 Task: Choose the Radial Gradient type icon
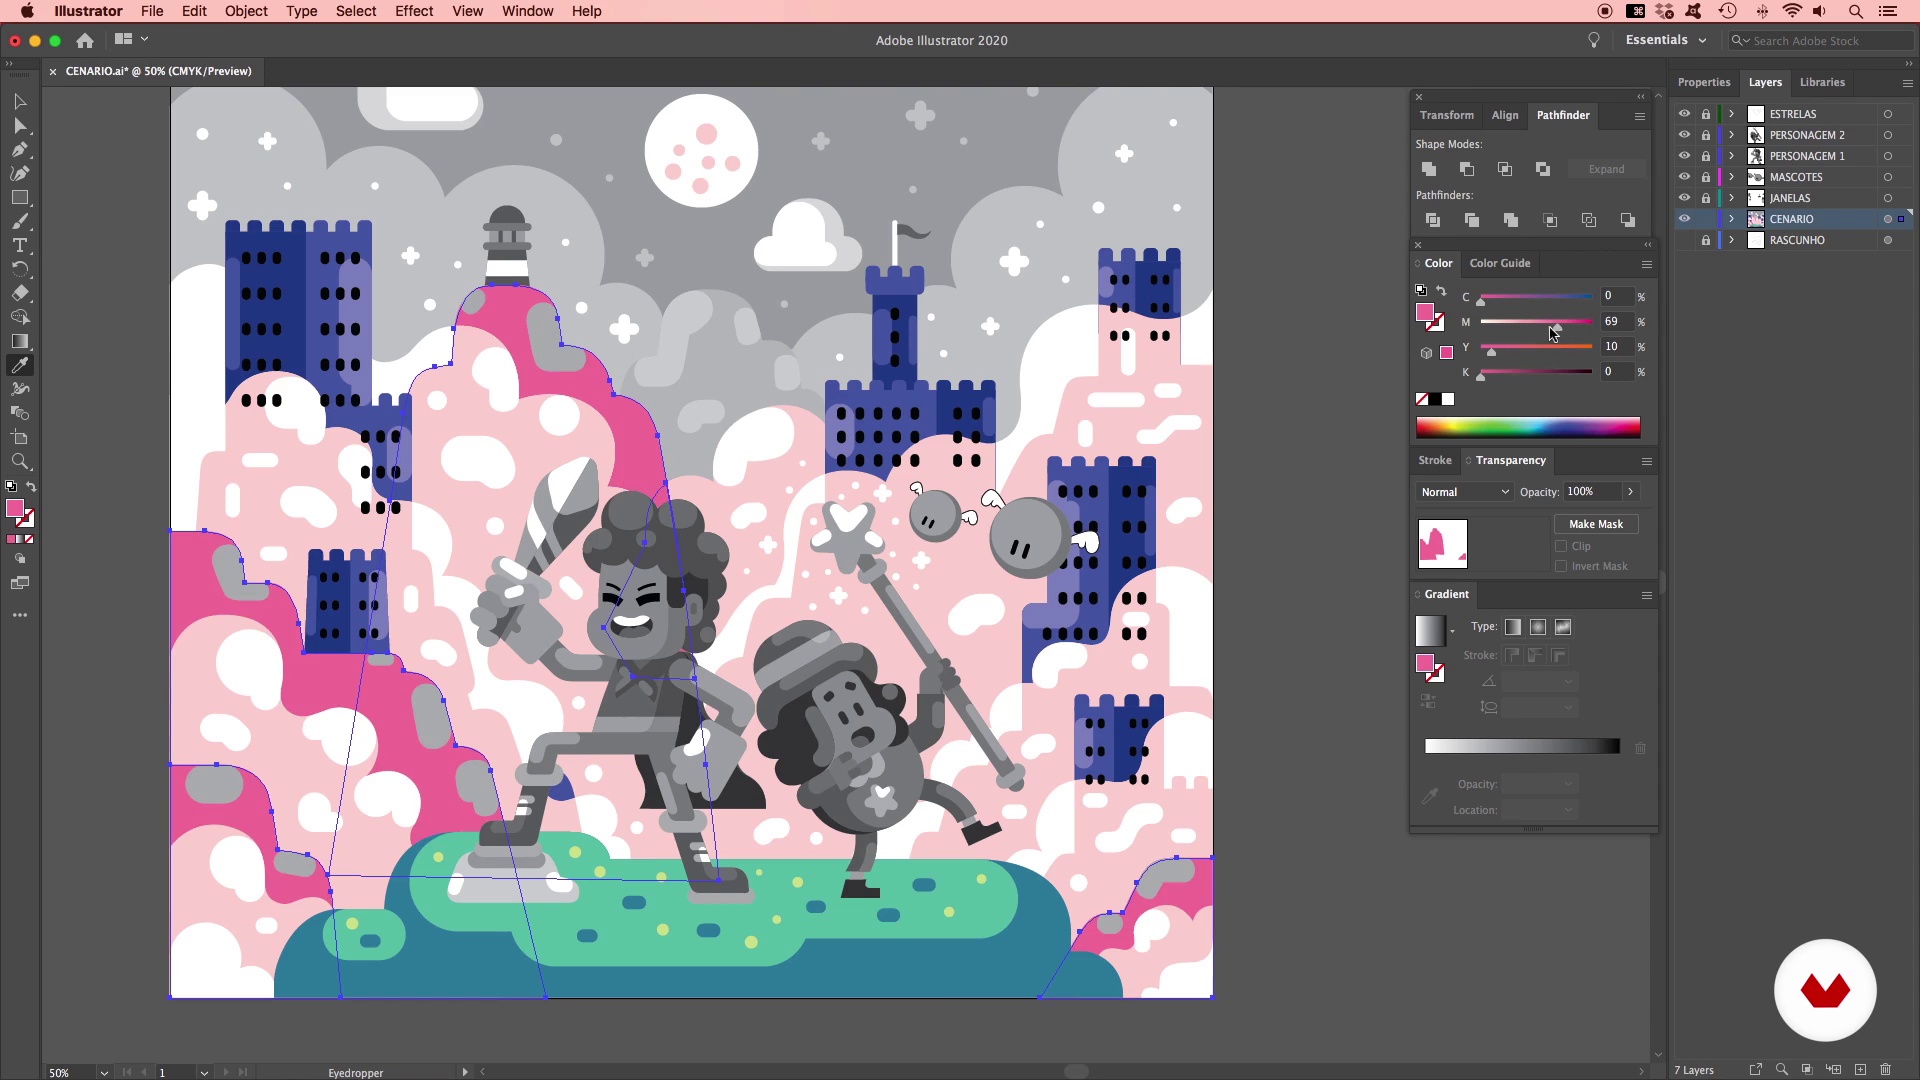1538,627
